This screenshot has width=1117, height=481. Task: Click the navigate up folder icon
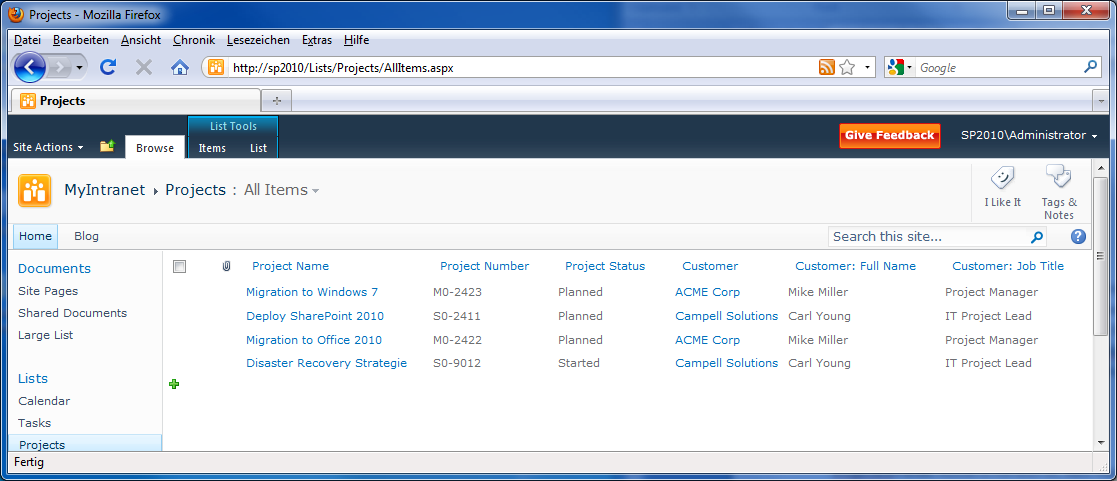(107, 147)
